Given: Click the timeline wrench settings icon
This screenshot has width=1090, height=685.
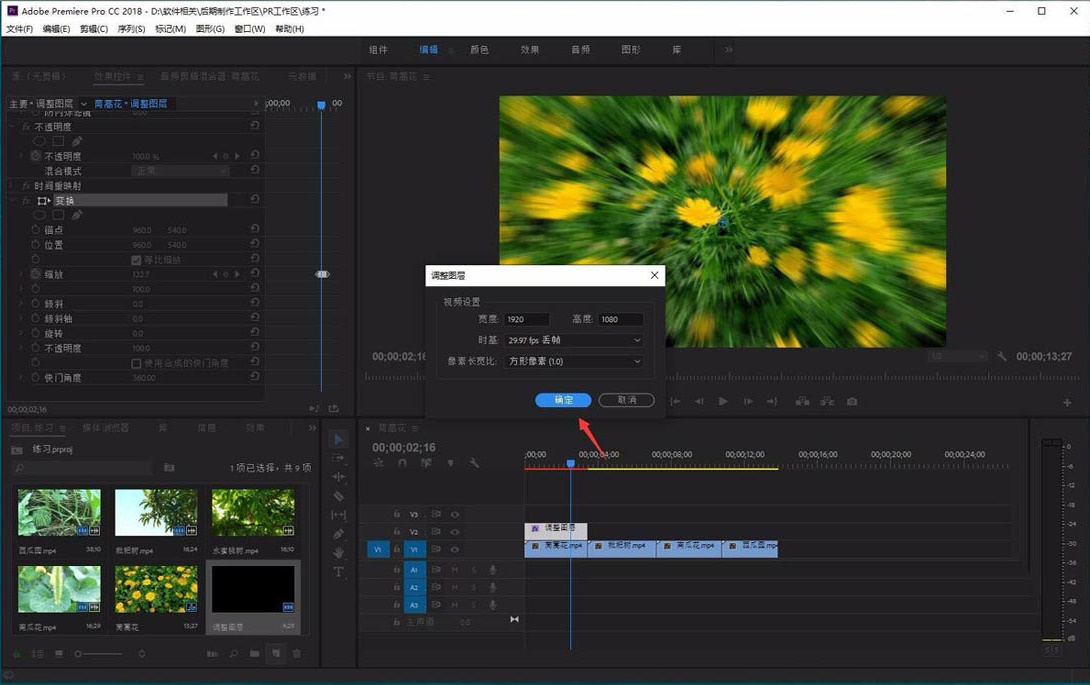Looking at the screenshot, I should pos(474,463).
